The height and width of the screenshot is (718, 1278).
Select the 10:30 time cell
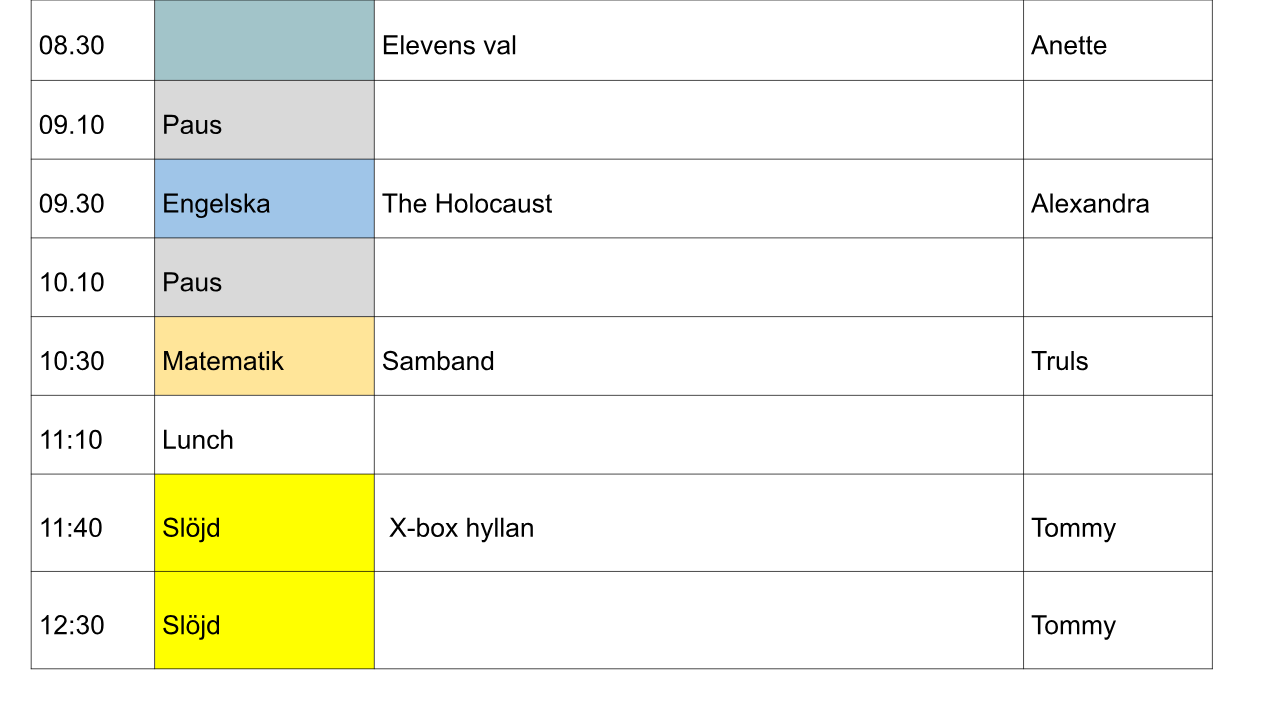click(92, 360)
